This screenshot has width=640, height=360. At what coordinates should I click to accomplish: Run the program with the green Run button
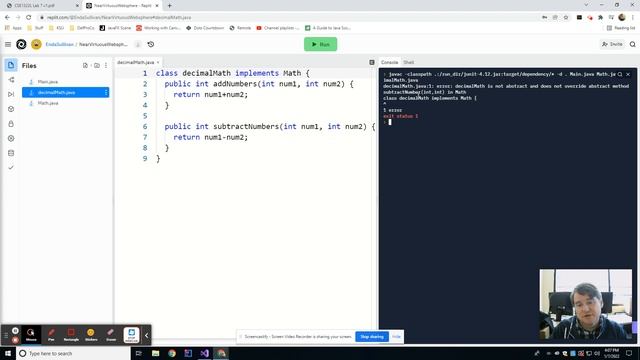pyautogui.click(x=320, y=44)
